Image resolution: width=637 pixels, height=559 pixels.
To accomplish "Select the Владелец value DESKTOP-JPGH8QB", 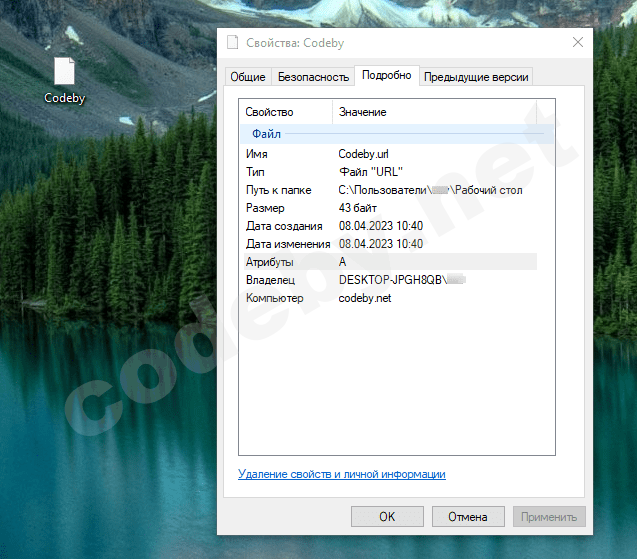I will click(402, 280).
